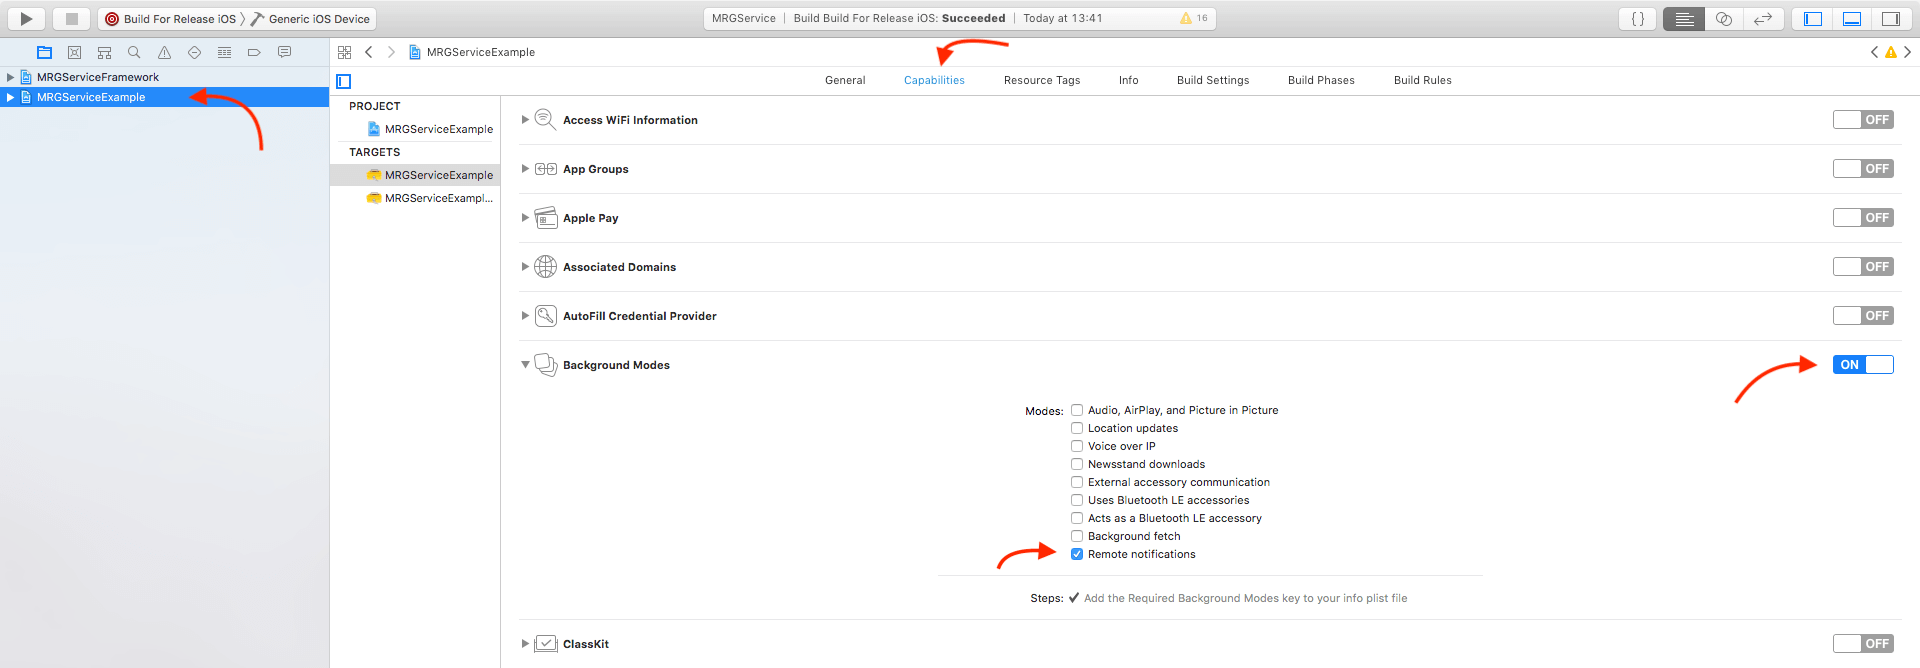Click the warning count indicator in the status bar

coord(1194,18)
